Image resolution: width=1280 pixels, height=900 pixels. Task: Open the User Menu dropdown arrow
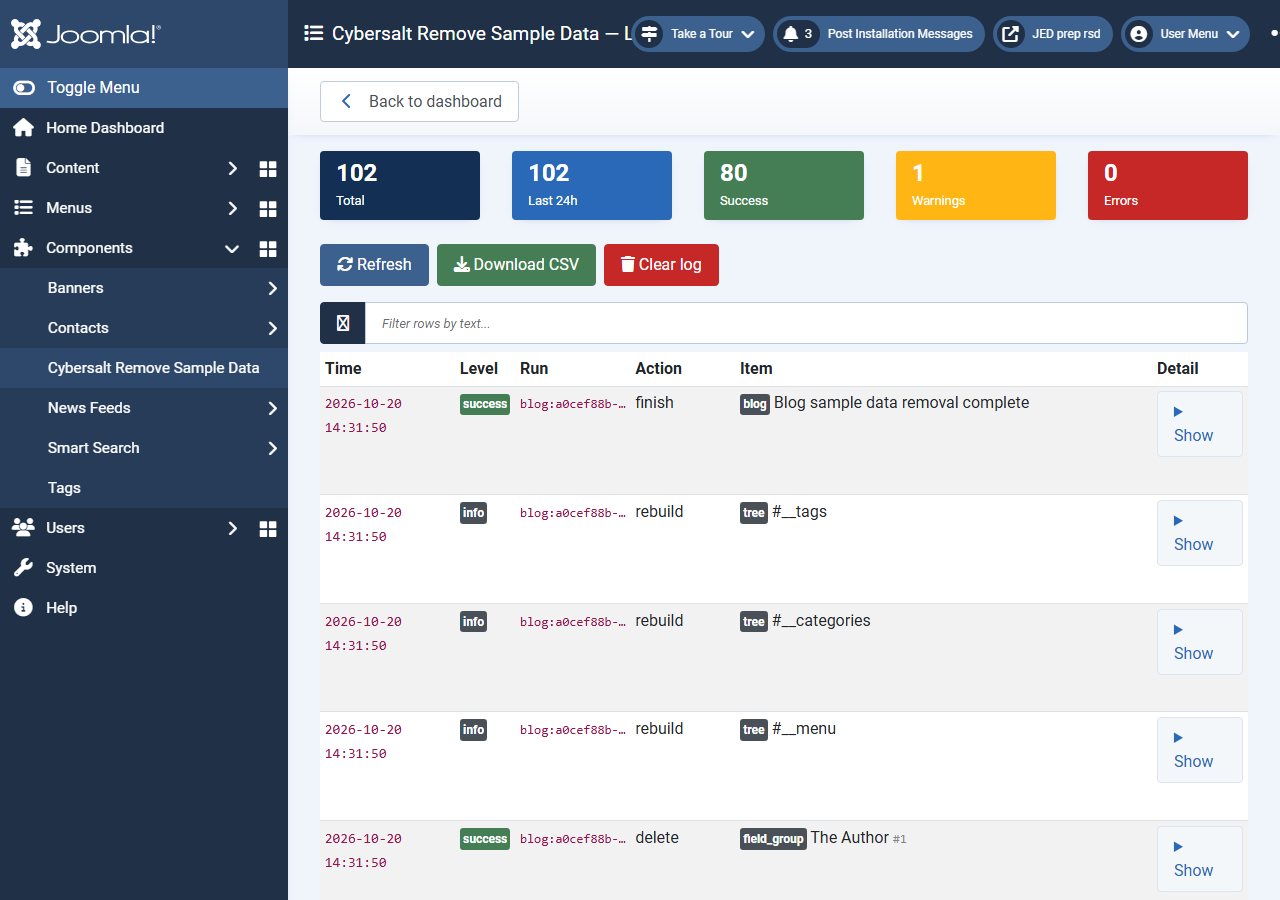(1233, 34)
